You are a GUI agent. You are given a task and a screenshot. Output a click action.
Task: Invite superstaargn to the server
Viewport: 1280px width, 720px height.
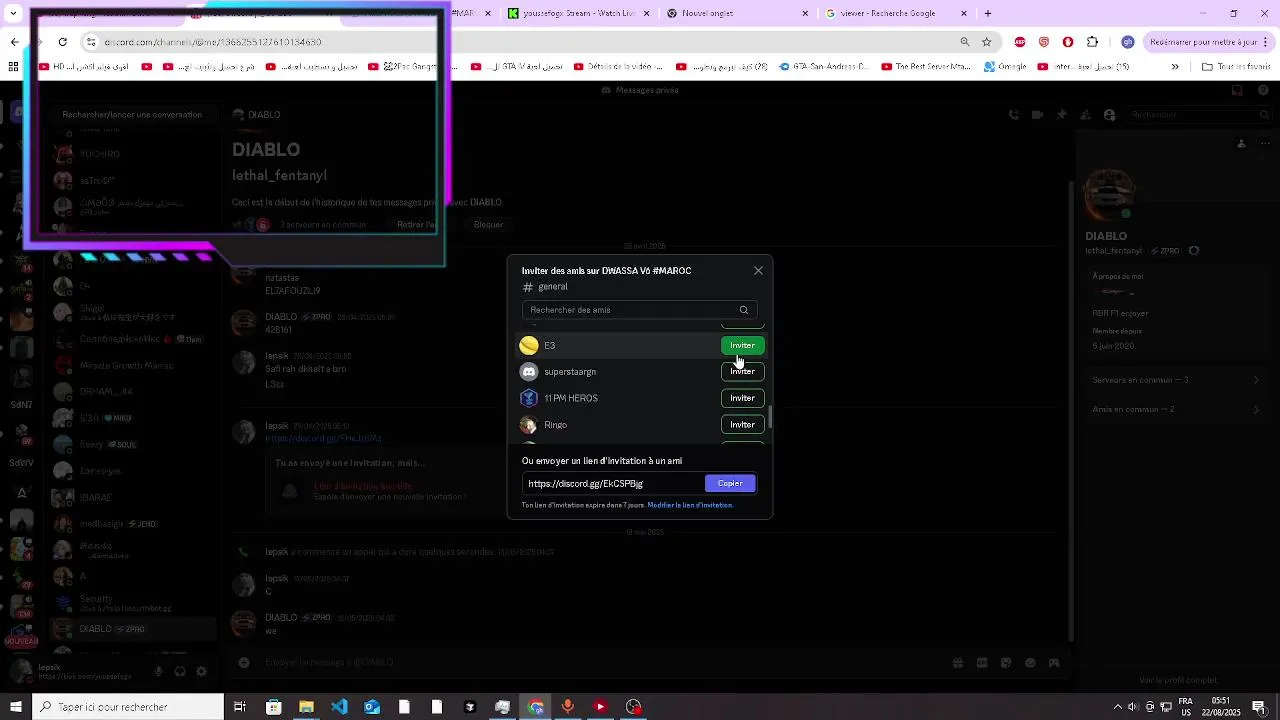click(x=742, y=372)
